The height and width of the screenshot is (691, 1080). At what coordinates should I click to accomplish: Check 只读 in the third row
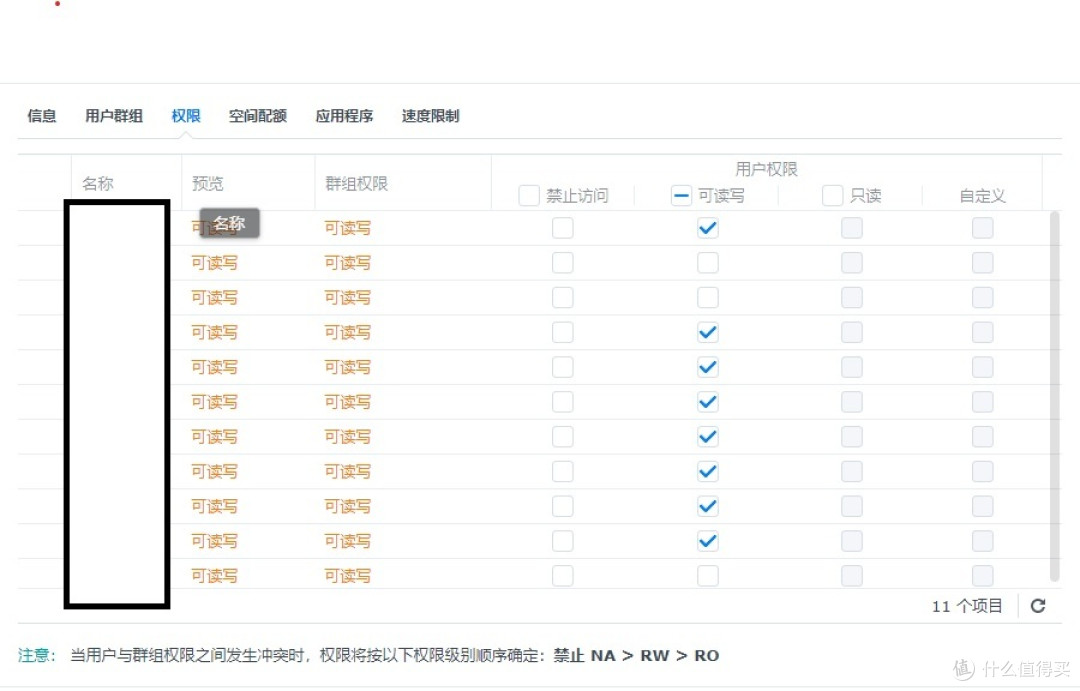pos(852,298)
